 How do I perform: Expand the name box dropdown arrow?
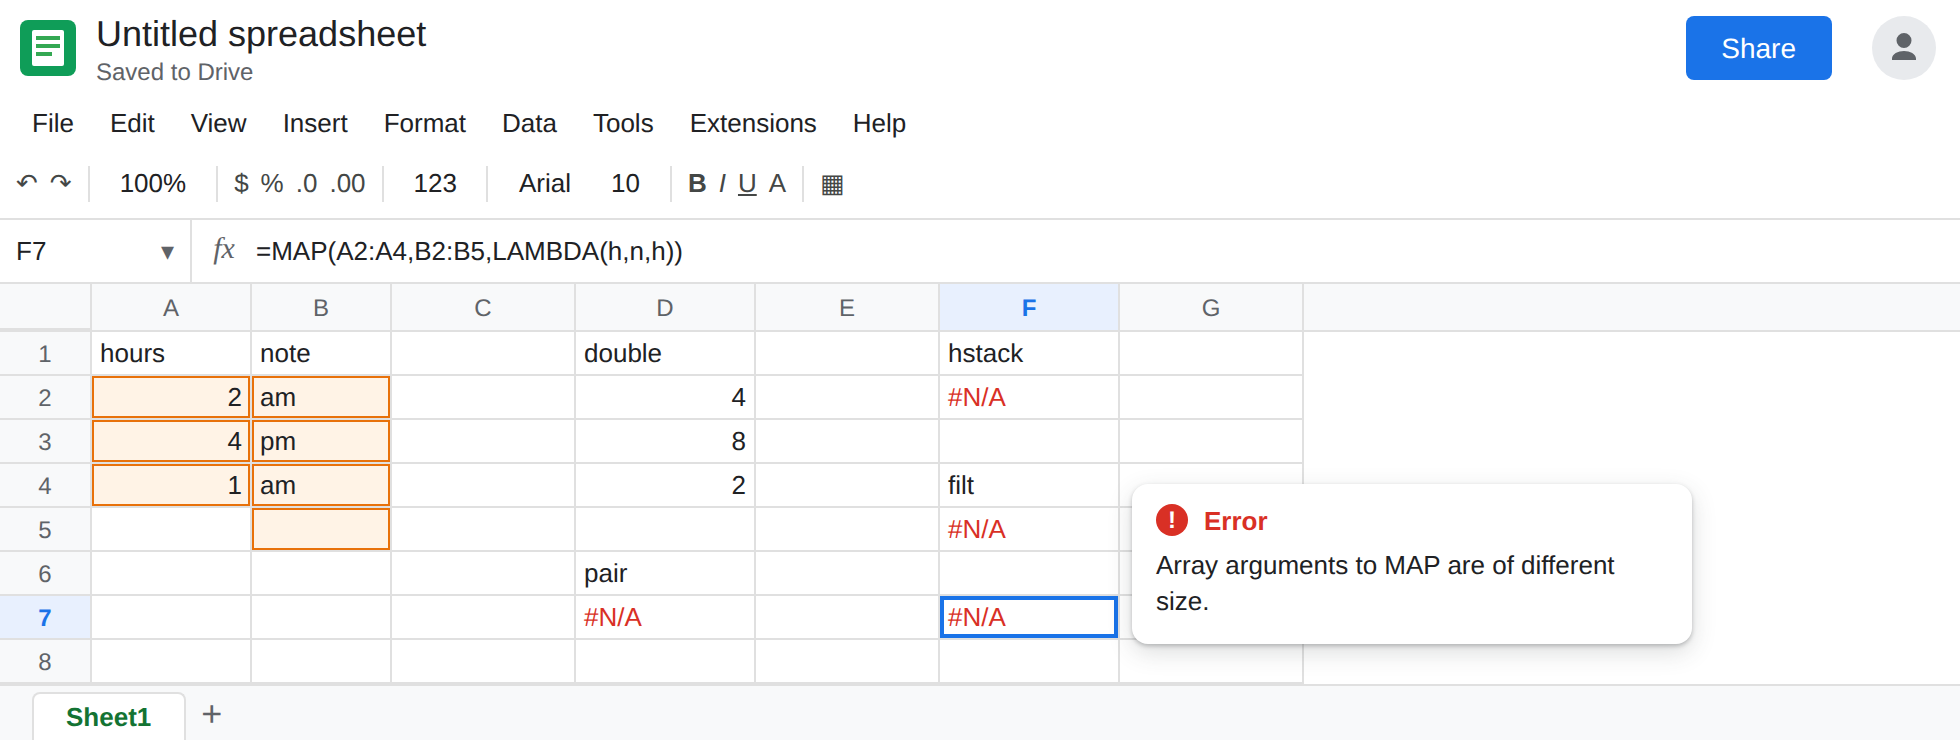click(x=167, y=252)
